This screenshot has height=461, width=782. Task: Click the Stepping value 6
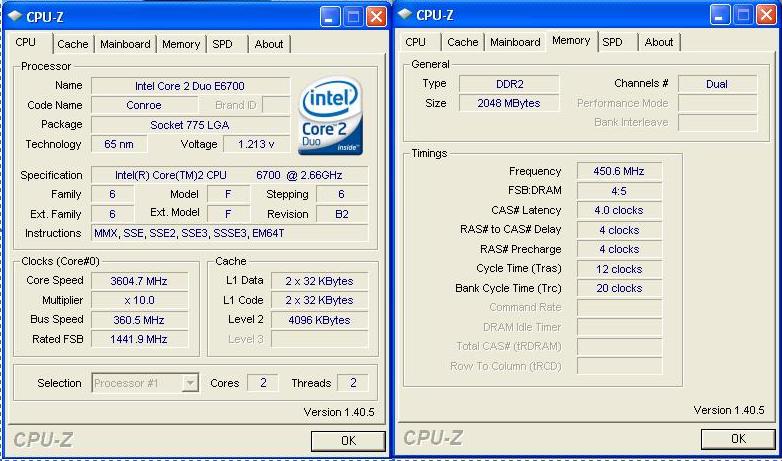pos(342,195)
